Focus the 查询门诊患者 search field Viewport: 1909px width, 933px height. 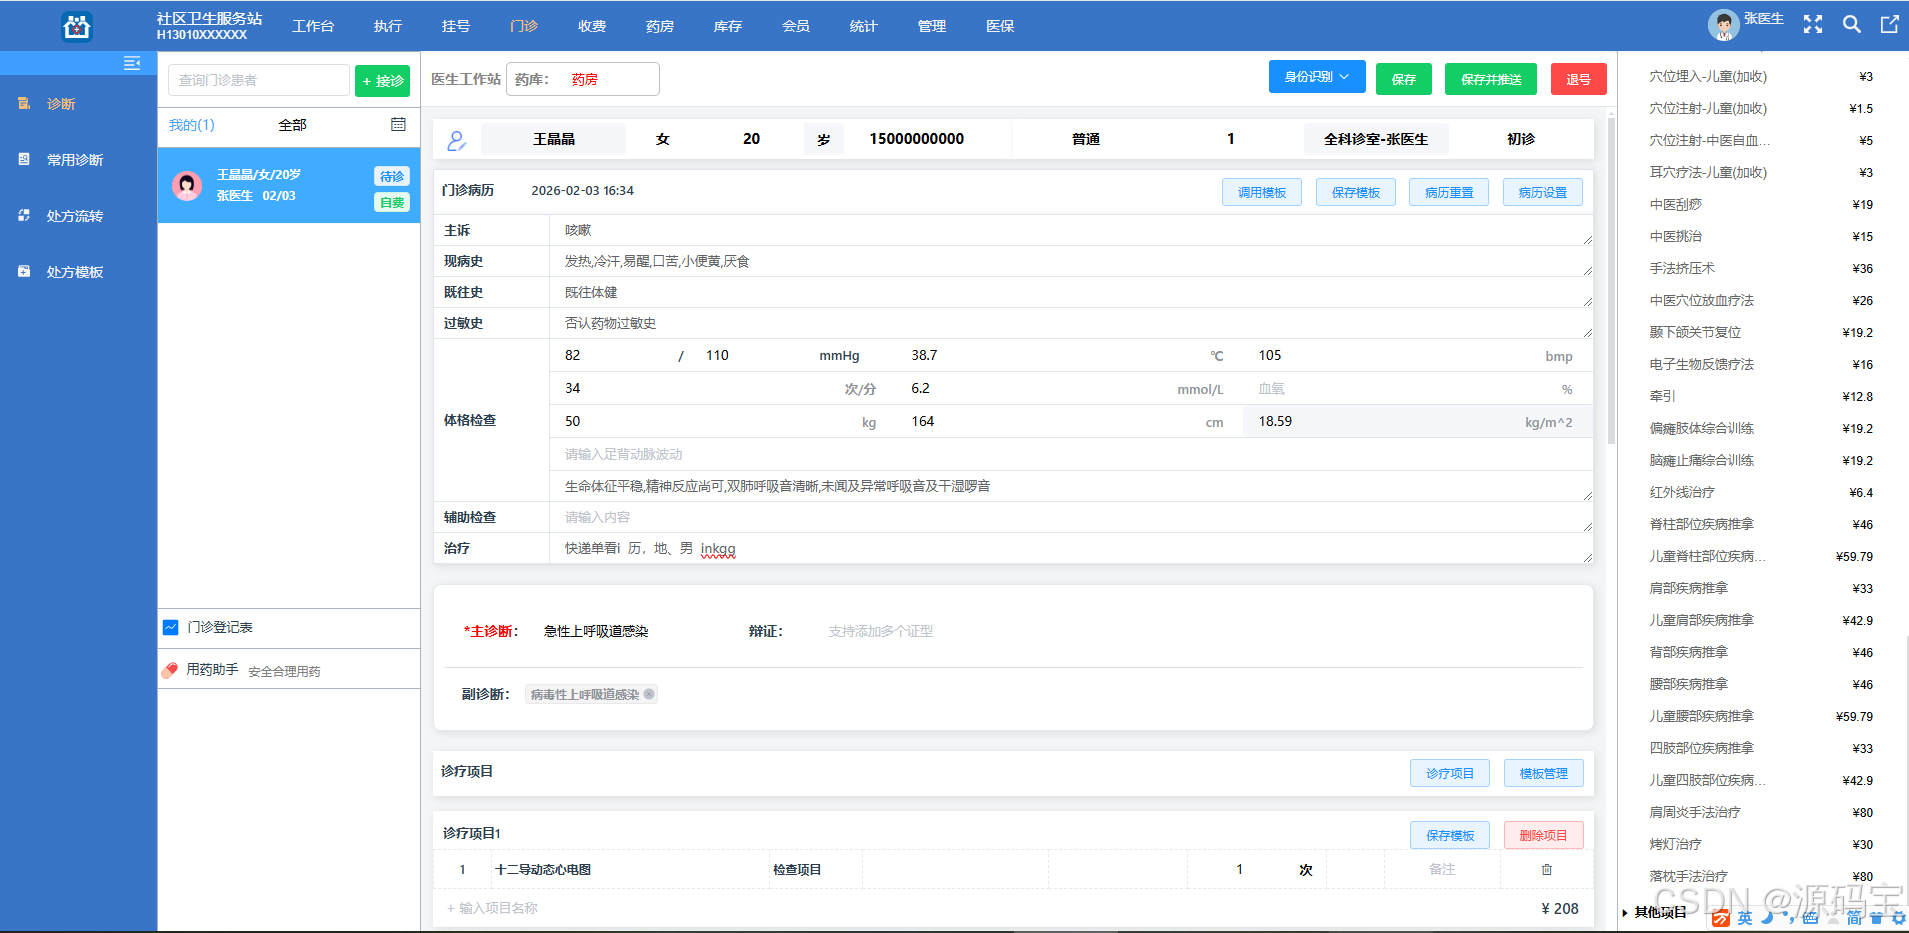coord(259,80)
